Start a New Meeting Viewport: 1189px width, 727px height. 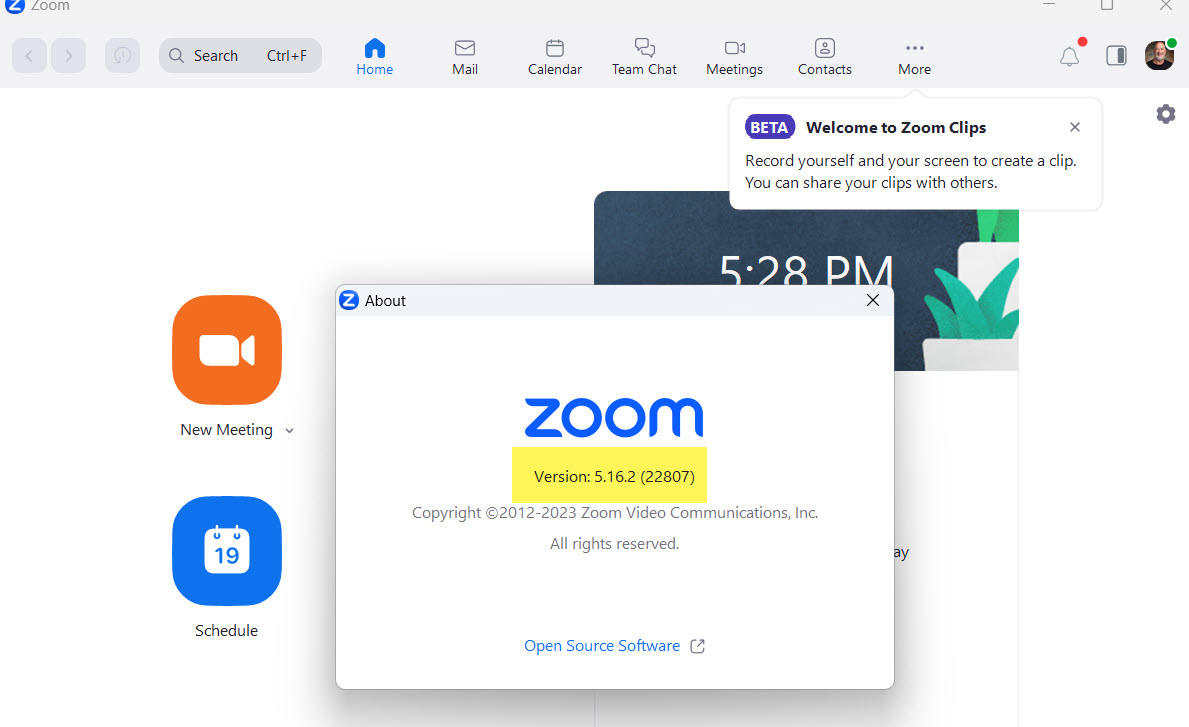226,350
